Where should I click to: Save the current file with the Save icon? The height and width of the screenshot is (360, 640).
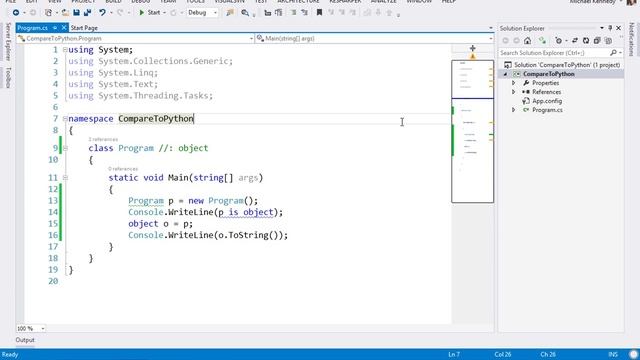76,13
